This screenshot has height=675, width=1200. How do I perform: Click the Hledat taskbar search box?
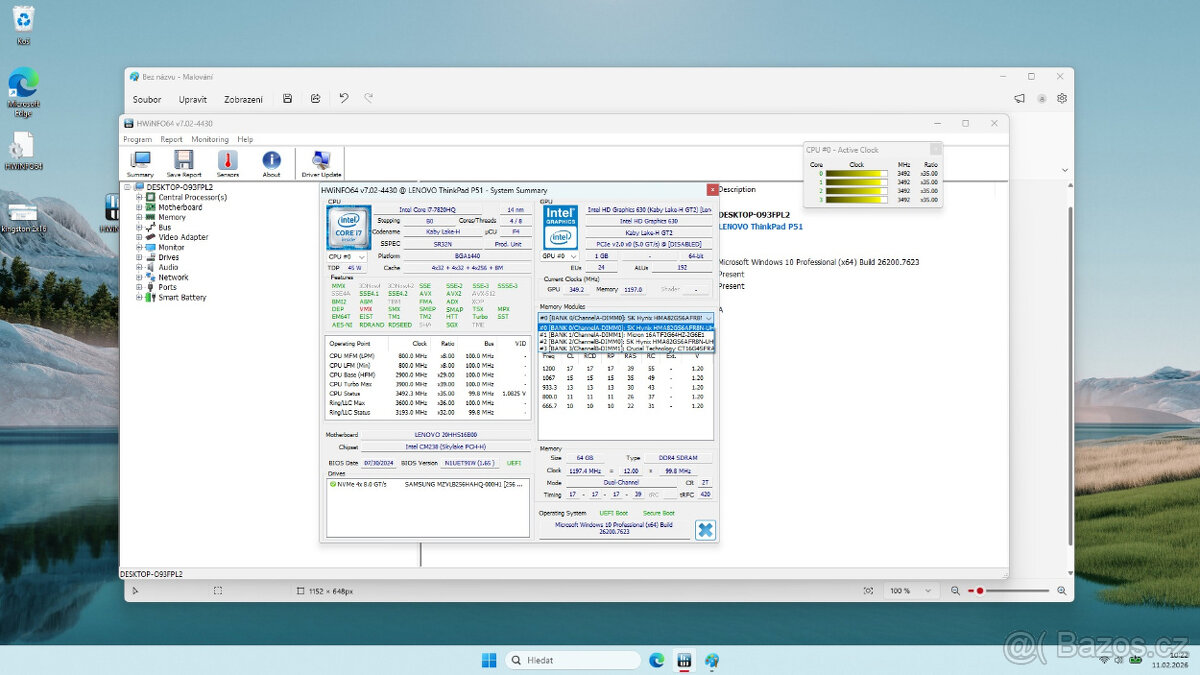click(573, 660)
